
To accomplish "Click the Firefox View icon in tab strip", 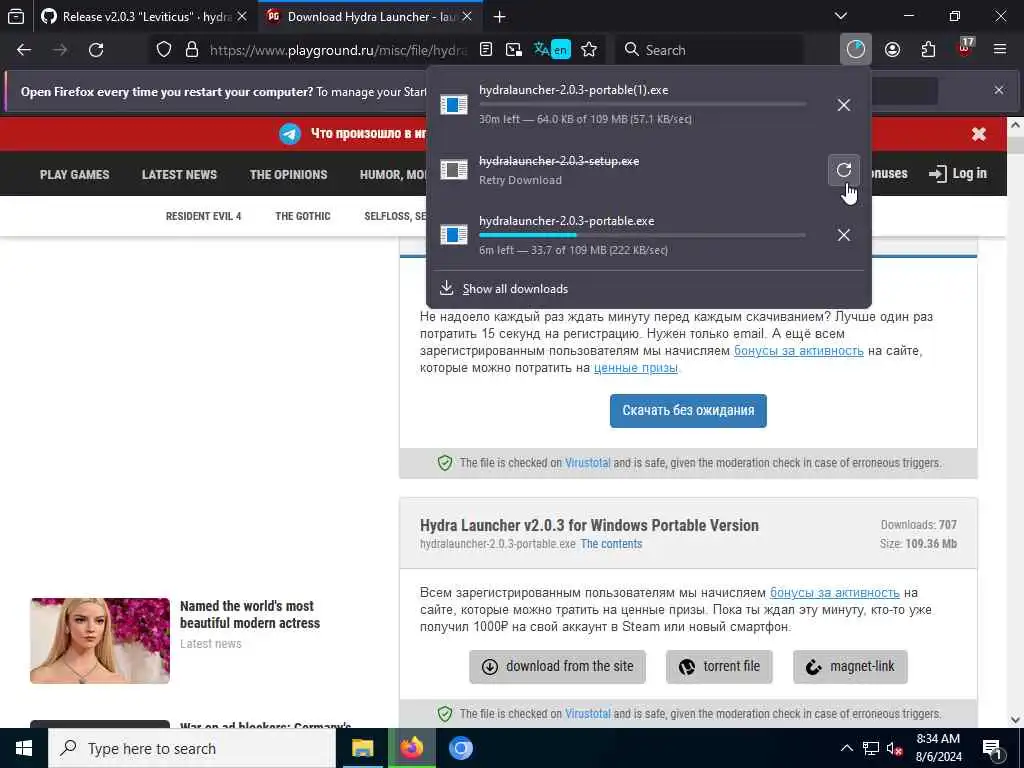I will pyautogui.click(x=16, y=16).
